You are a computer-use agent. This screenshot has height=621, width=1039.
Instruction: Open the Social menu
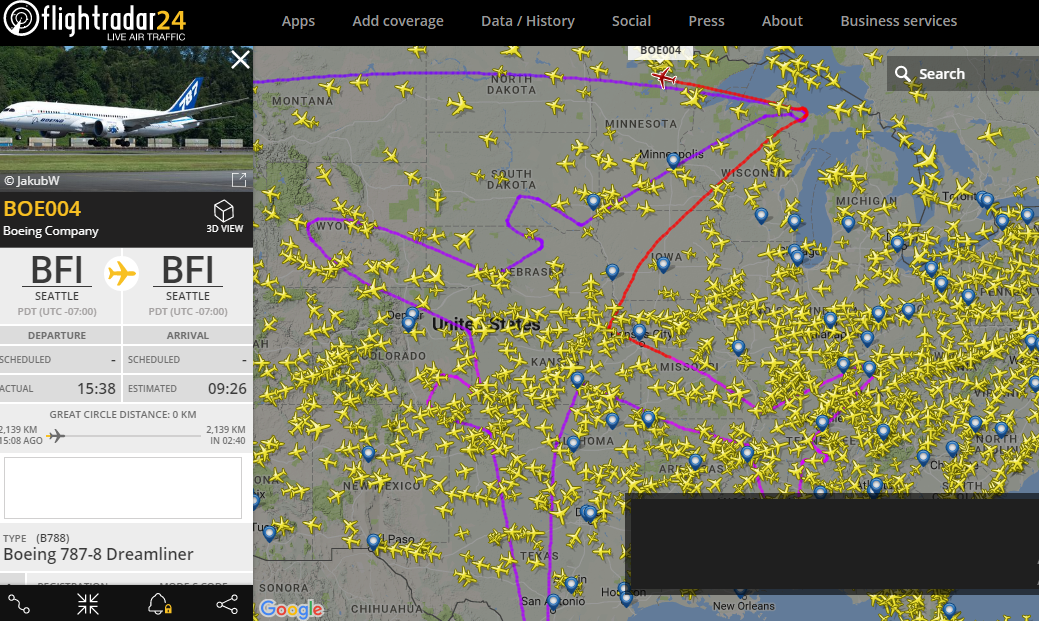pos(631,21)
